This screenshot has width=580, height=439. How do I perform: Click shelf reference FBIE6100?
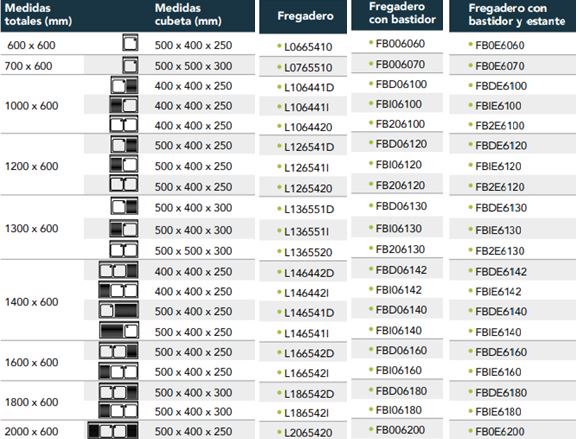pos(498,106)
